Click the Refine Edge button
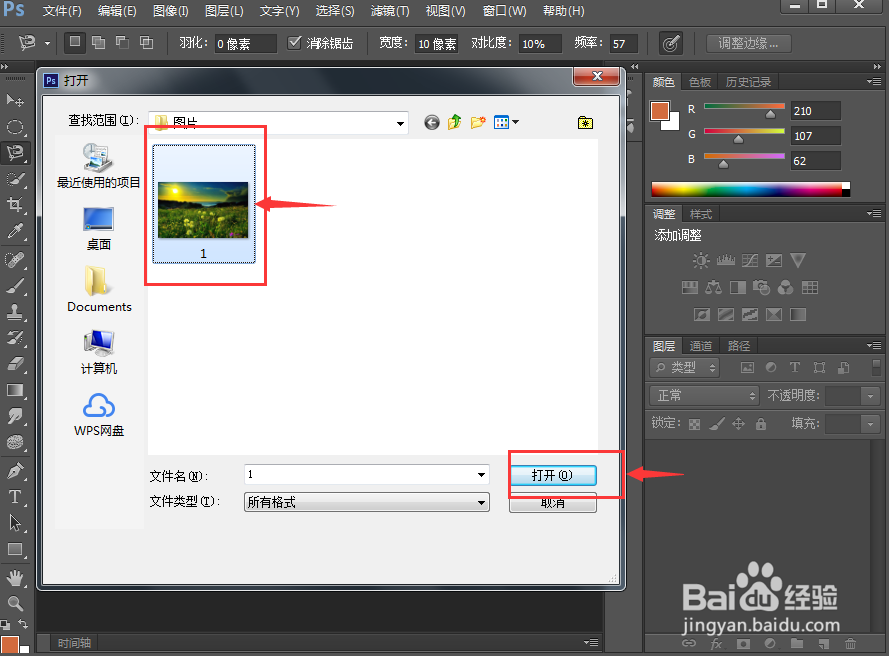The image size is (889, 656). coord(748,43)
